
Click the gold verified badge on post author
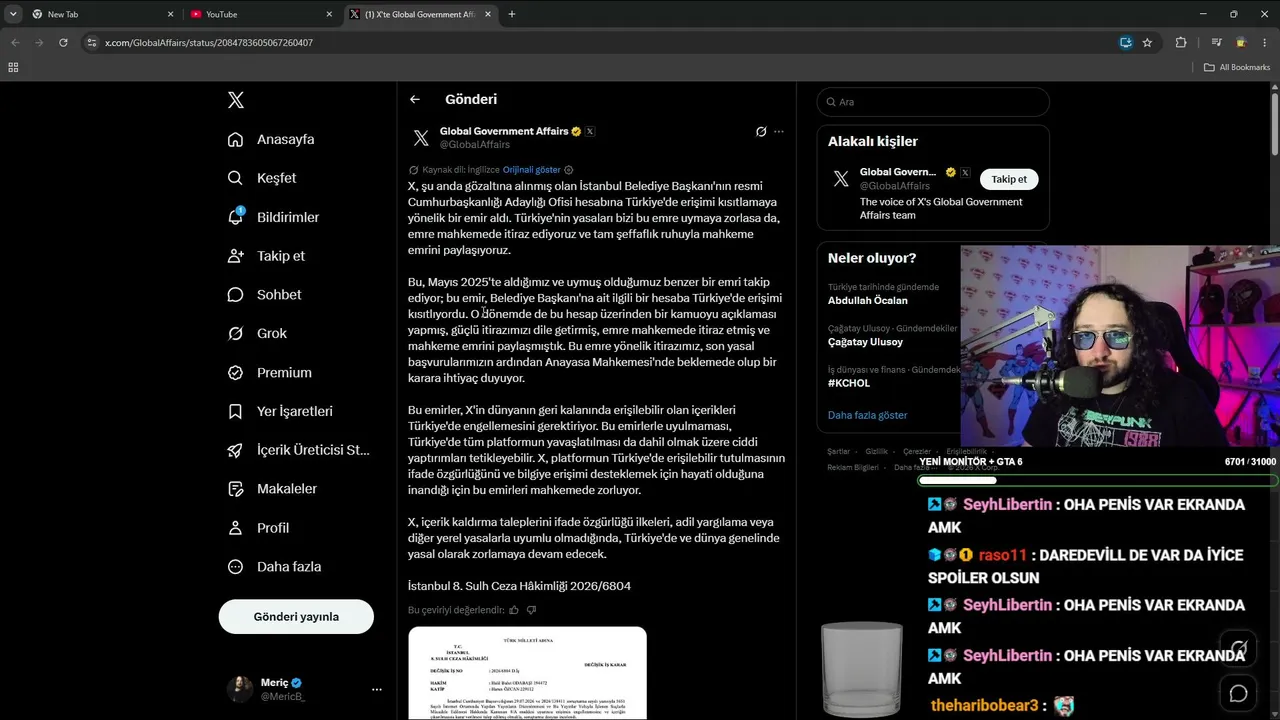(x=576, y=131)
